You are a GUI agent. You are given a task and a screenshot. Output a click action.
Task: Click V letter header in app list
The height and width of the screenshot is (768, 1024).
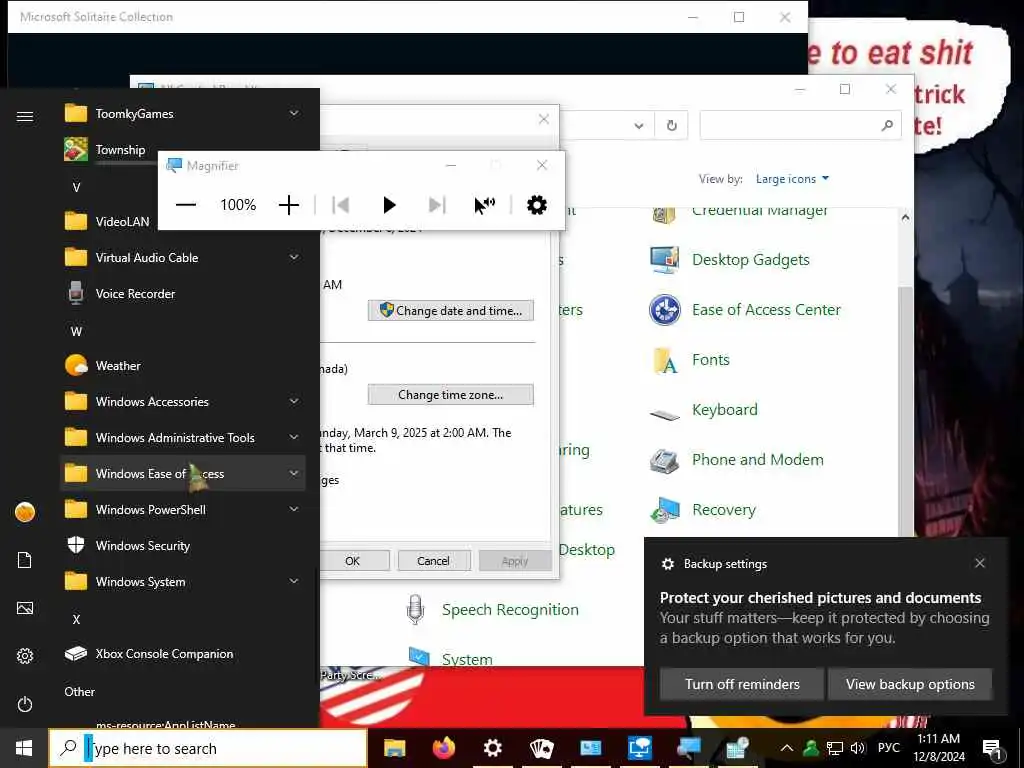76,187
